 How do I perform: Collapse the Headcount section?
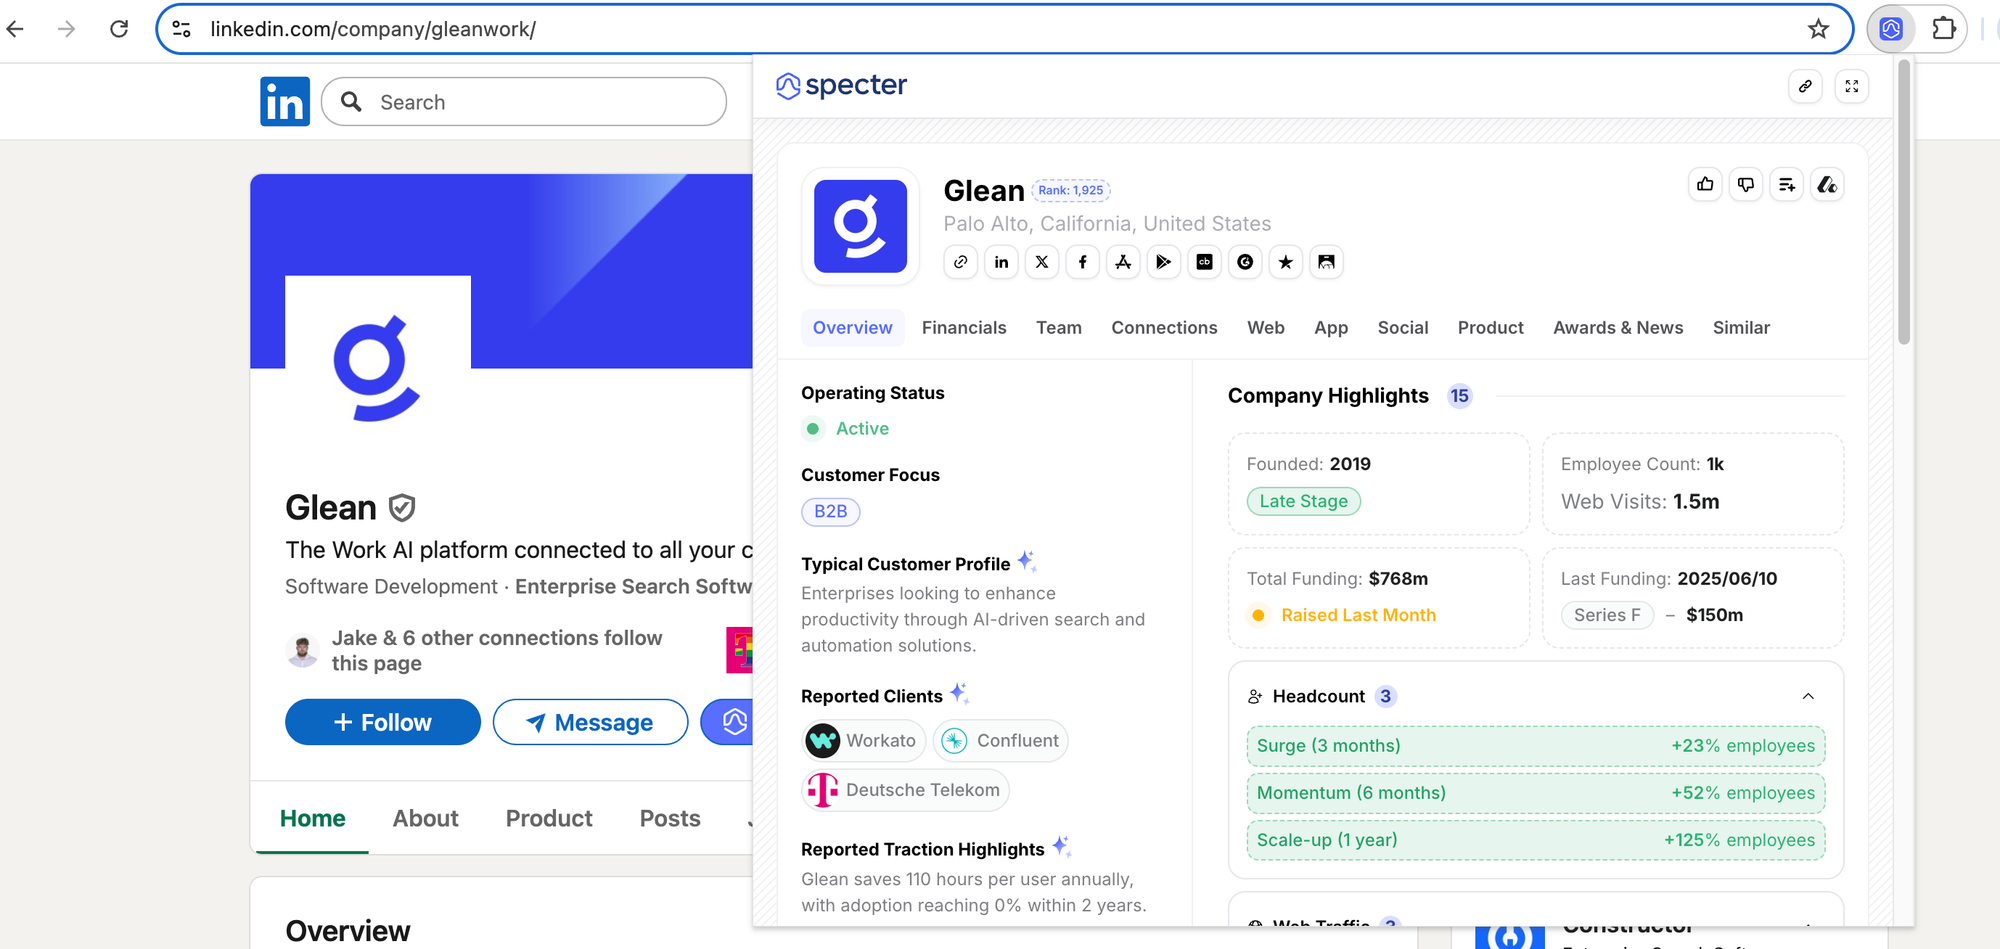pos(1808,696)
